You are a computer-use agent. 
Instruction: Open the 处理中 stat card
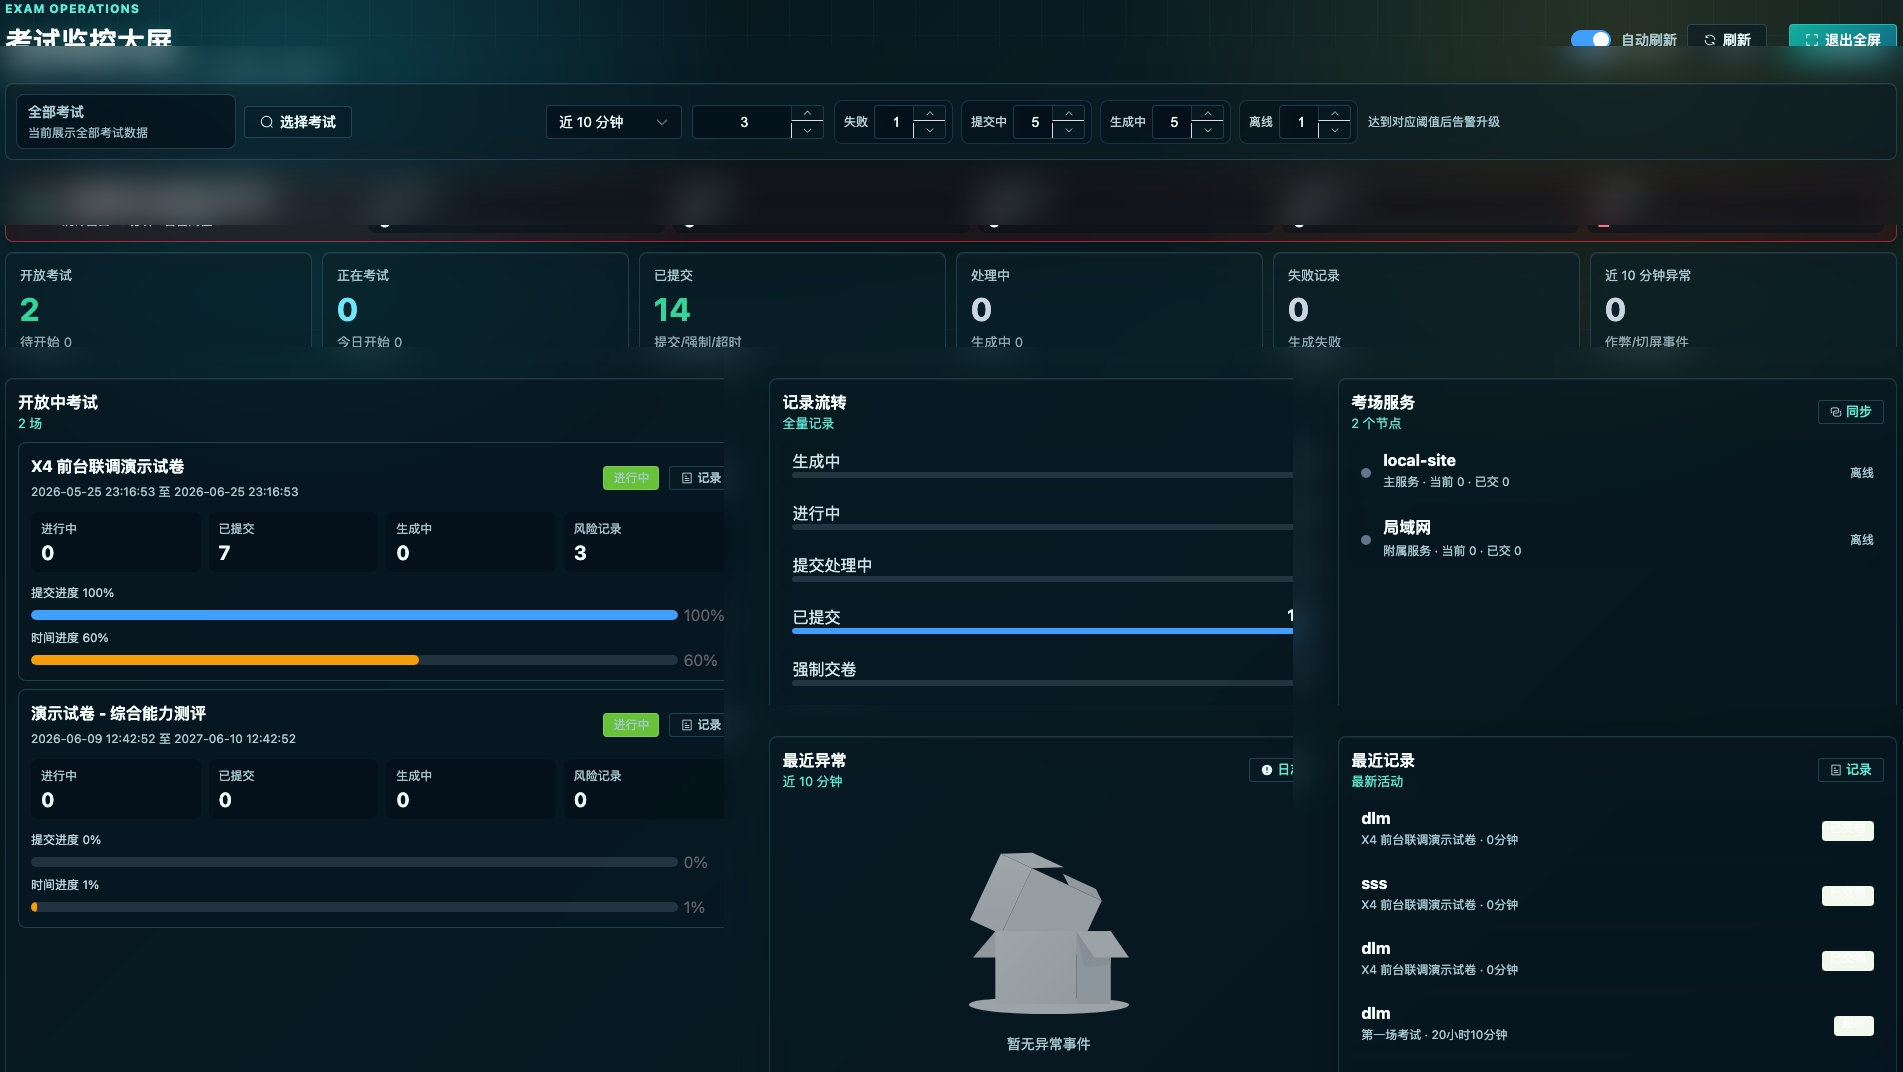pyautogui.click(x=1109, y=301)
